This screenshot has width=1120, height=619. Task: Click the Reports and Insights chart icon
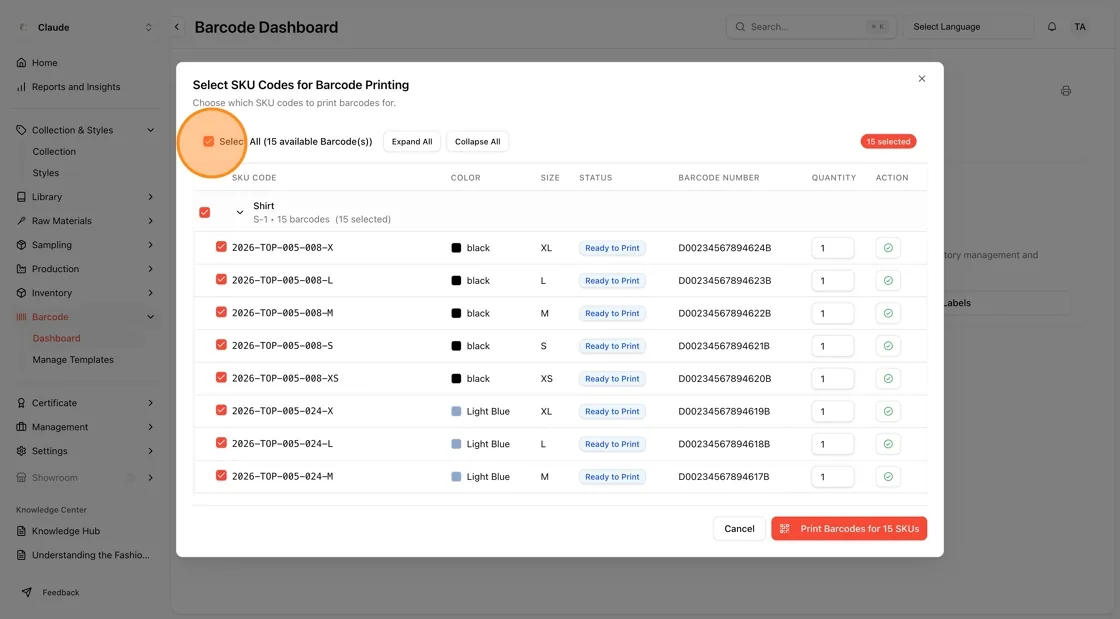21,87
